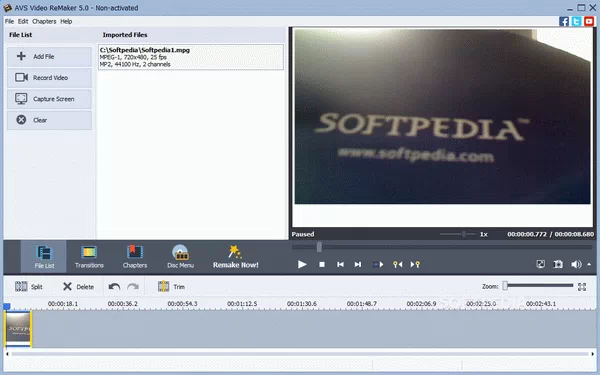600x375 pixels.
Task: Undo the last action
Action: tap(114, 287)
